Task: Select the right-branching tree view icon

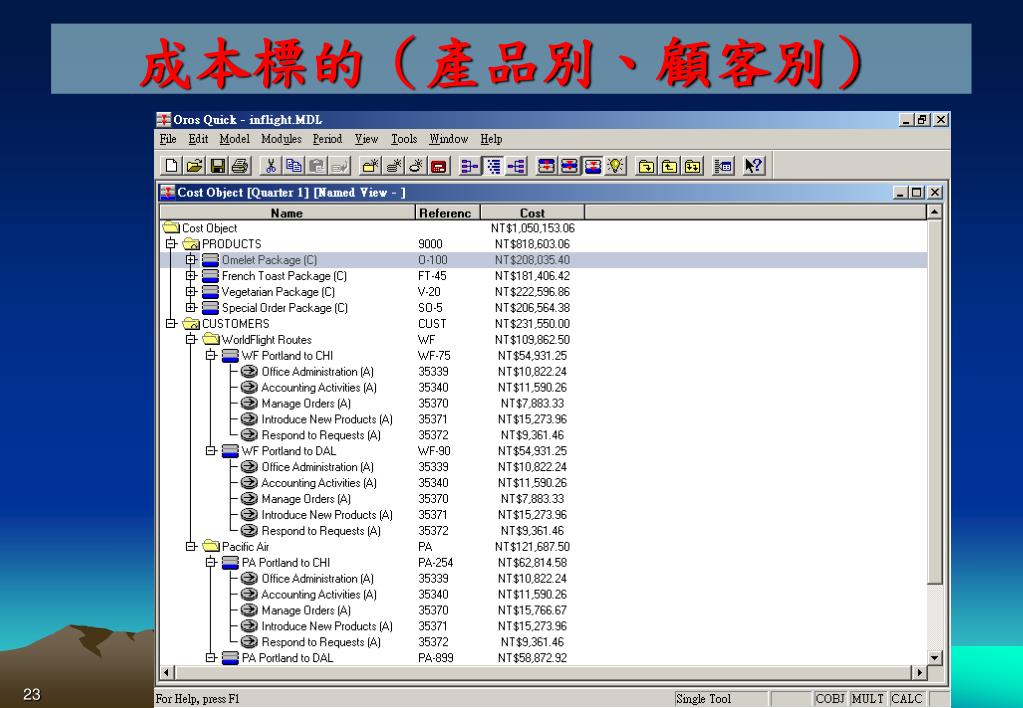Action: pyautogui.click(x=515, y=166)
